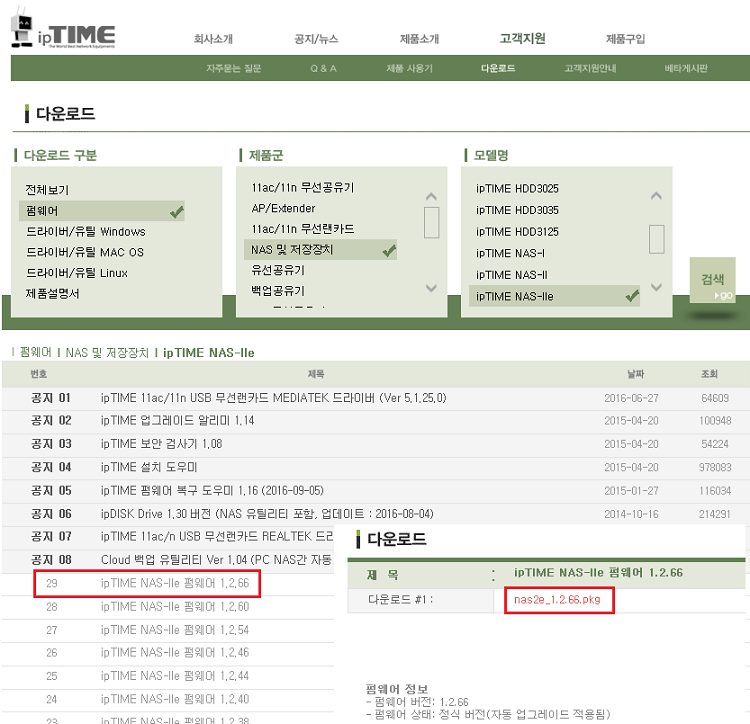
Task: Select AP/Extender product group
Action: pyautogui.click(x=283, y=208)
